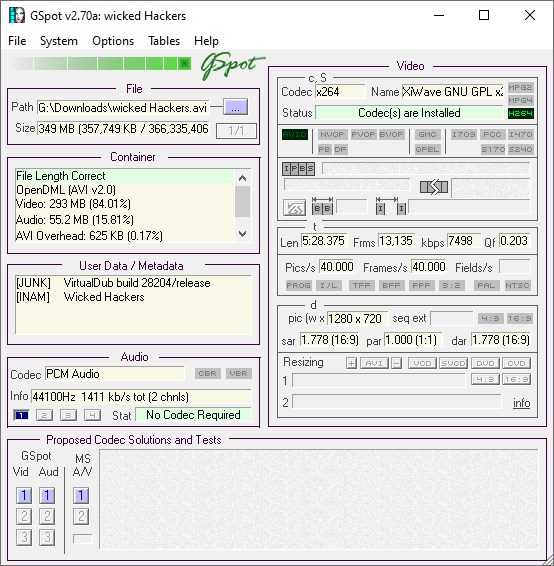Click the file Path field
The height and width of the screenshot is (566, 554).
pyautogui.click(x=123, y=108)
